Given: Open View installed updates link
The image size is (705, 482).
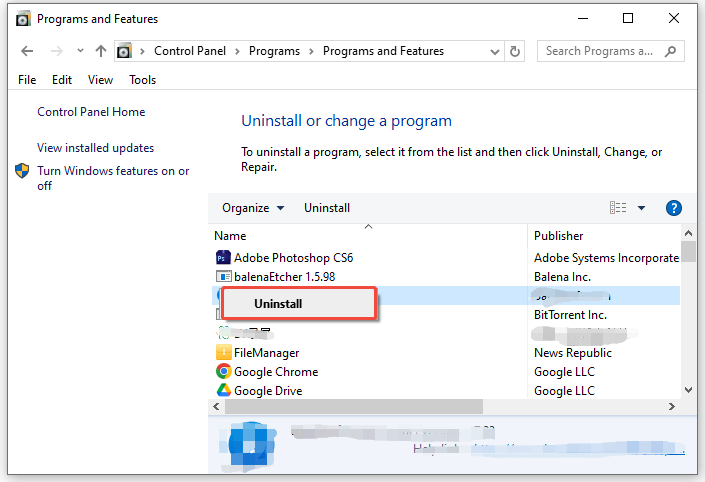Looking at the screenshot, I should tap(95, 148).
